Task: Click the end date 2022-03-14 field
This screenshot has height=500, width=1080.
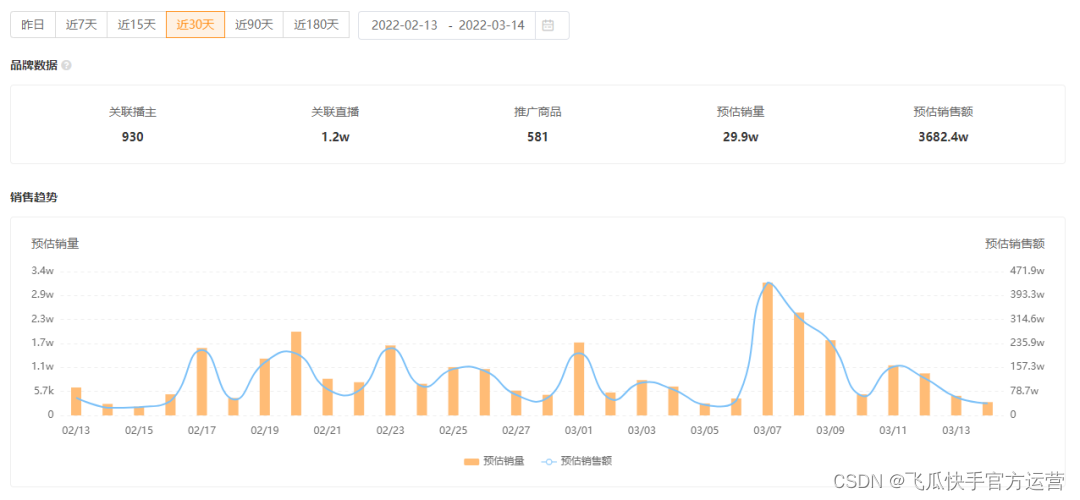Action: pos(491,25)
